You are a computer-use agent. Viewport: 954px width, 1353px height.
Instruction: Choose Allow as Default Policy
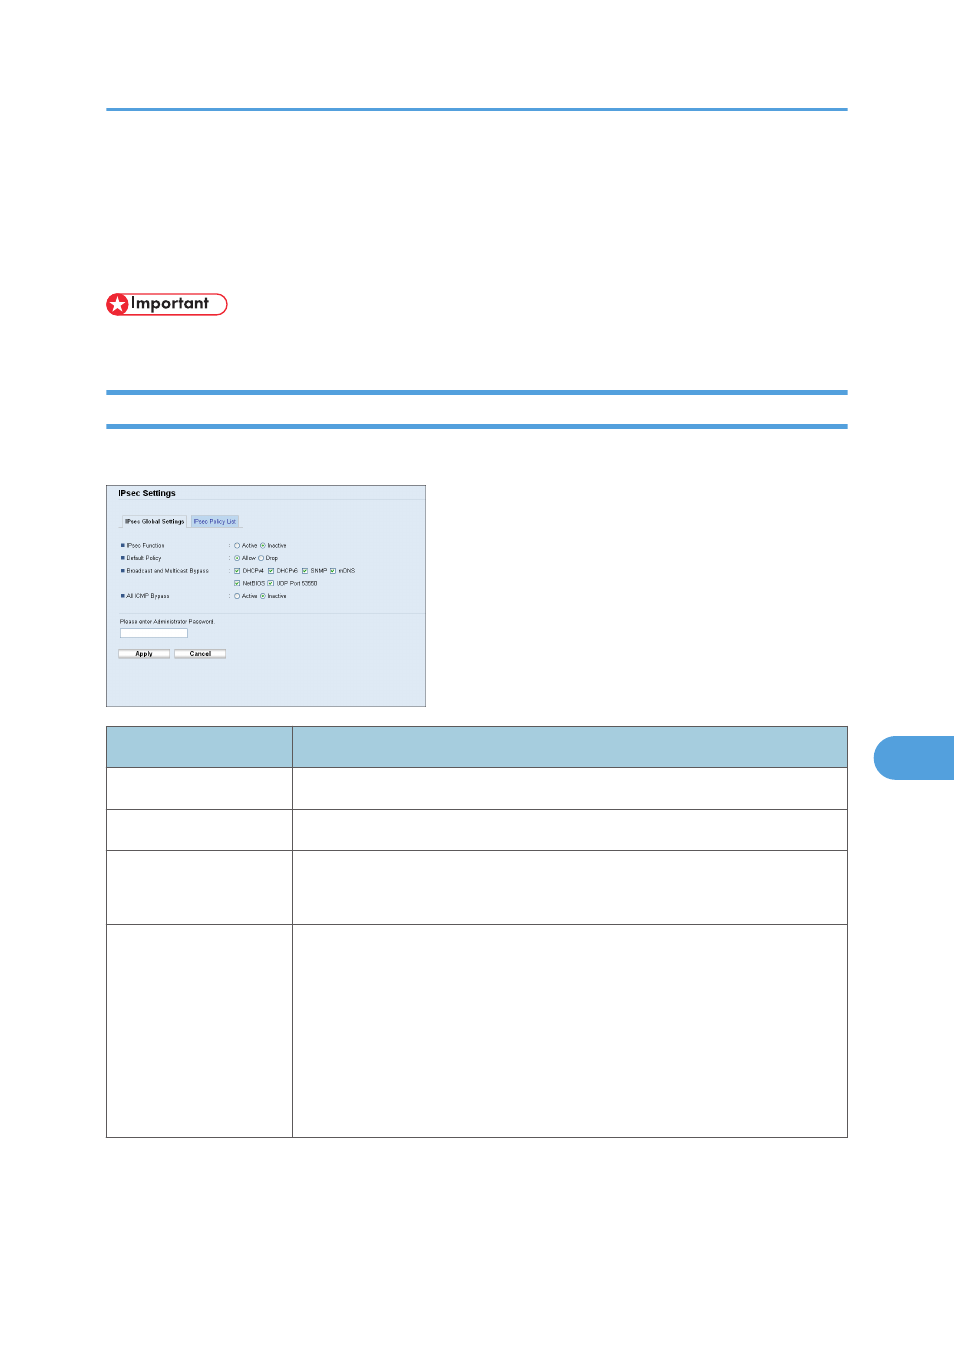tap(237, 558)
